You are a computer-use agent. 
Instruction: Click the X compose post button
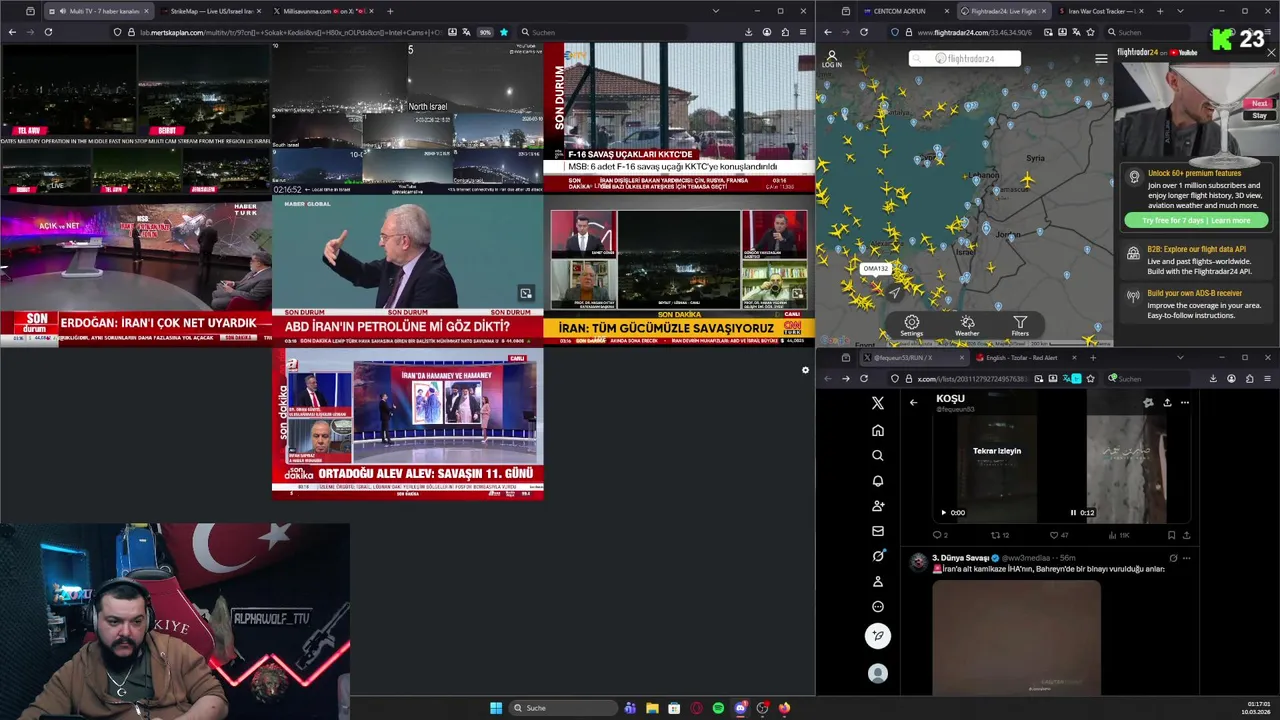pos(878,635)
